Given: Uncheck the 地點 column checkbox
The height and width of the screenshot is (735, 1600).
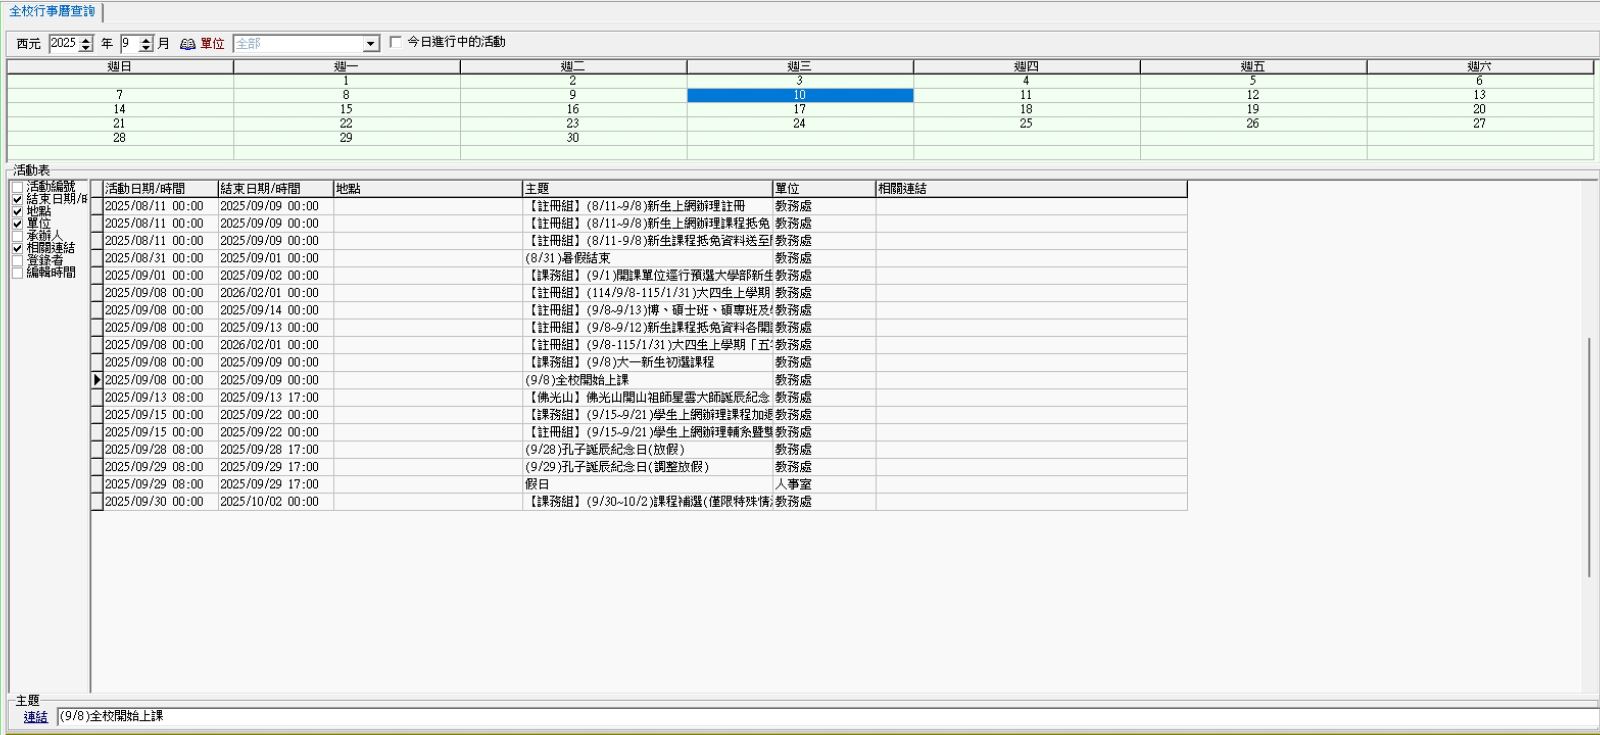Looking at the screenshot, I should 17,211.
